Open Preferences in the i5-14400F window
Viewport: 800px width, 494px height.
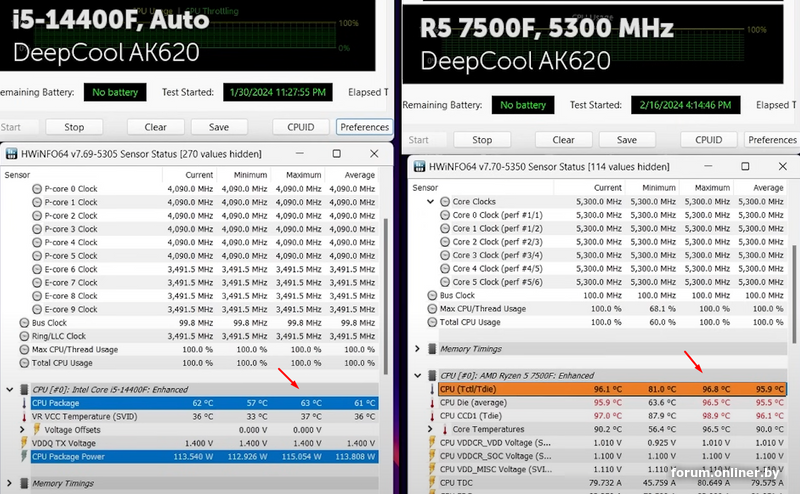coord(364,127)
